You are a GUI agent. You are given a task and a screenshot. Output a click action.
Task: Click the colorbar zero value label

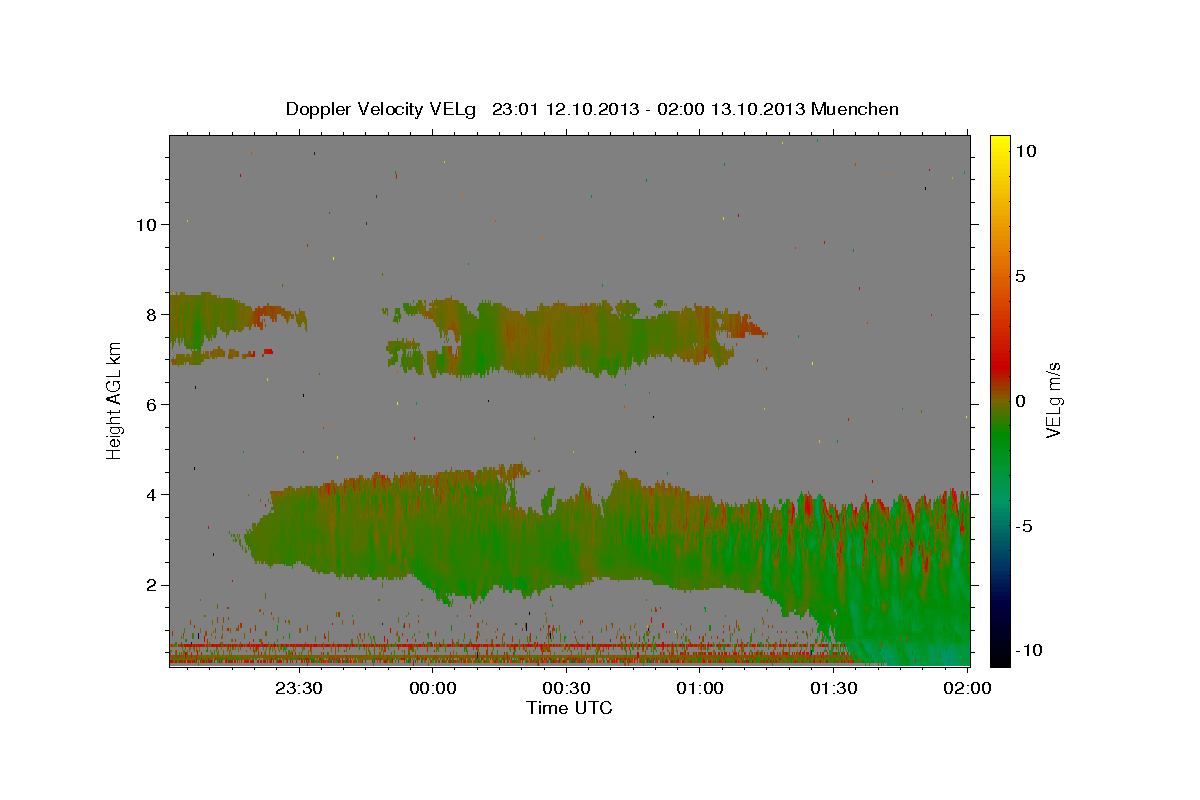[x=1020, y=401]
